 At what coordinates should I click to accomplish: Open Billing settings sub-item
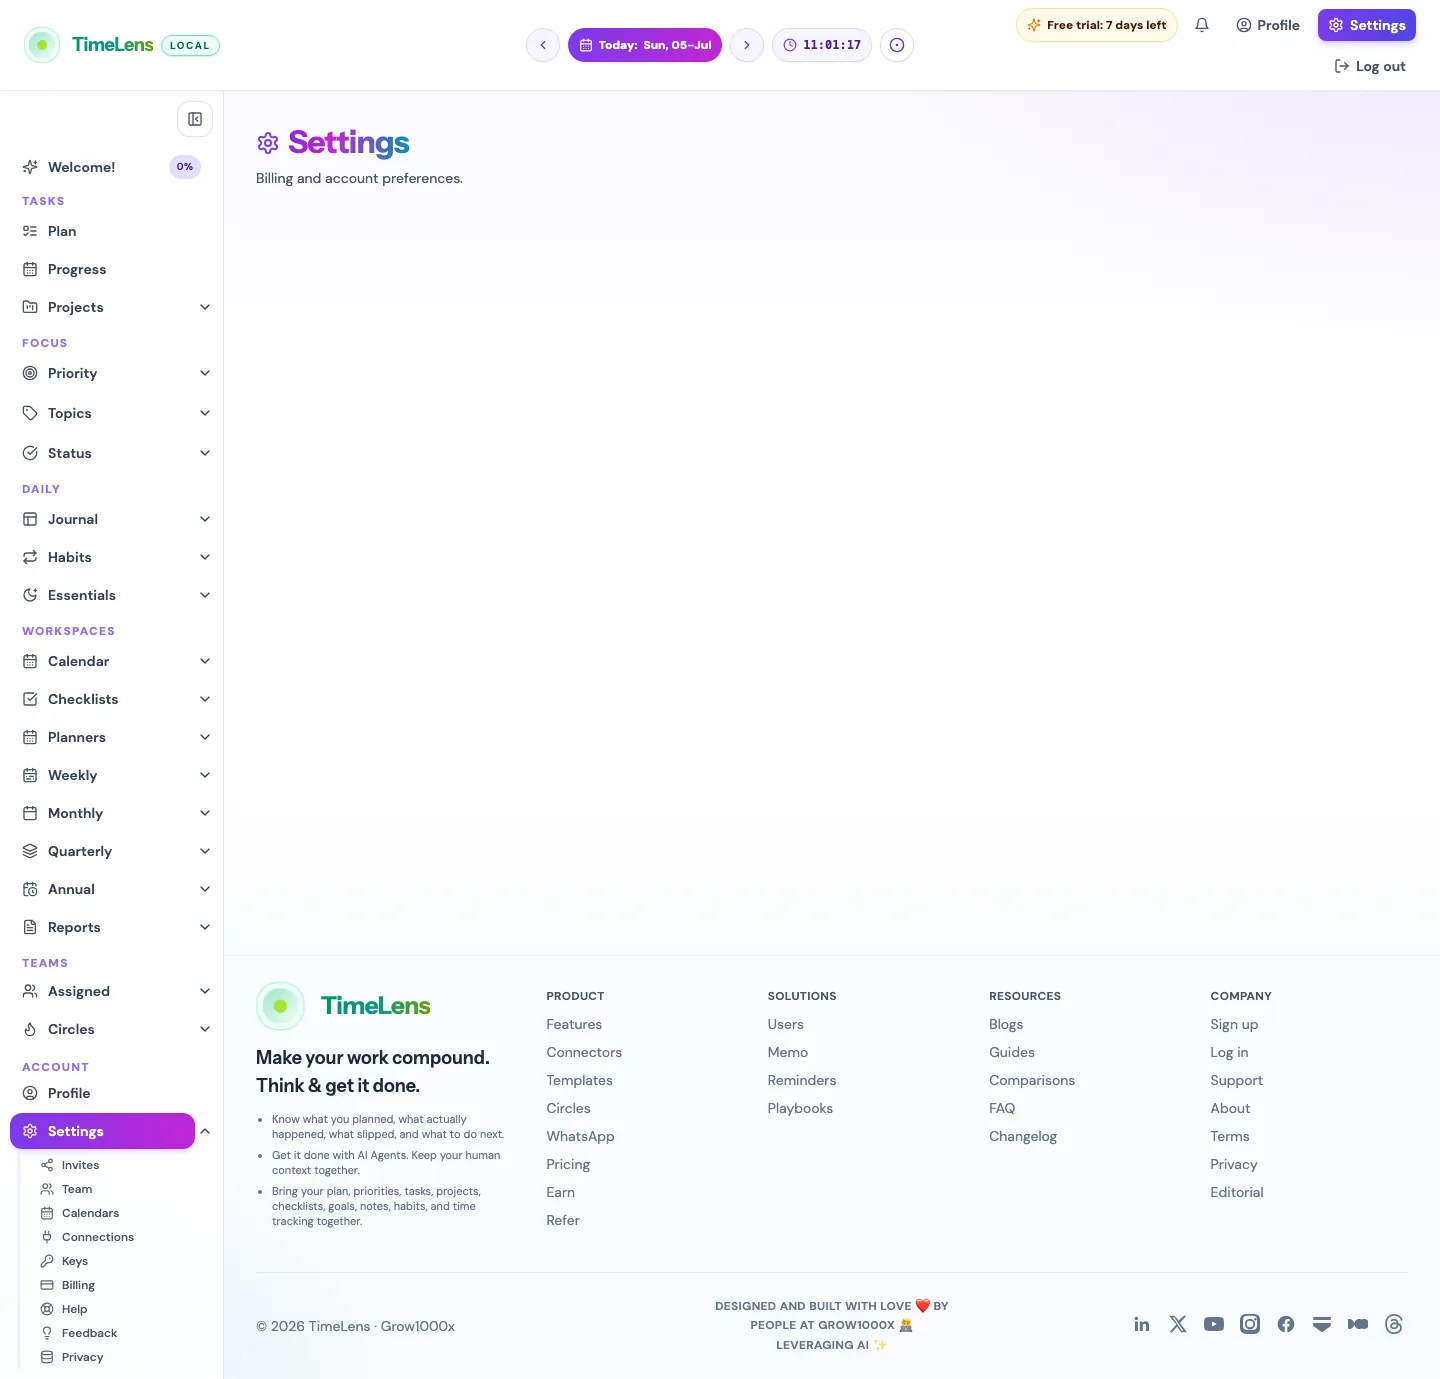[78, 1285]
